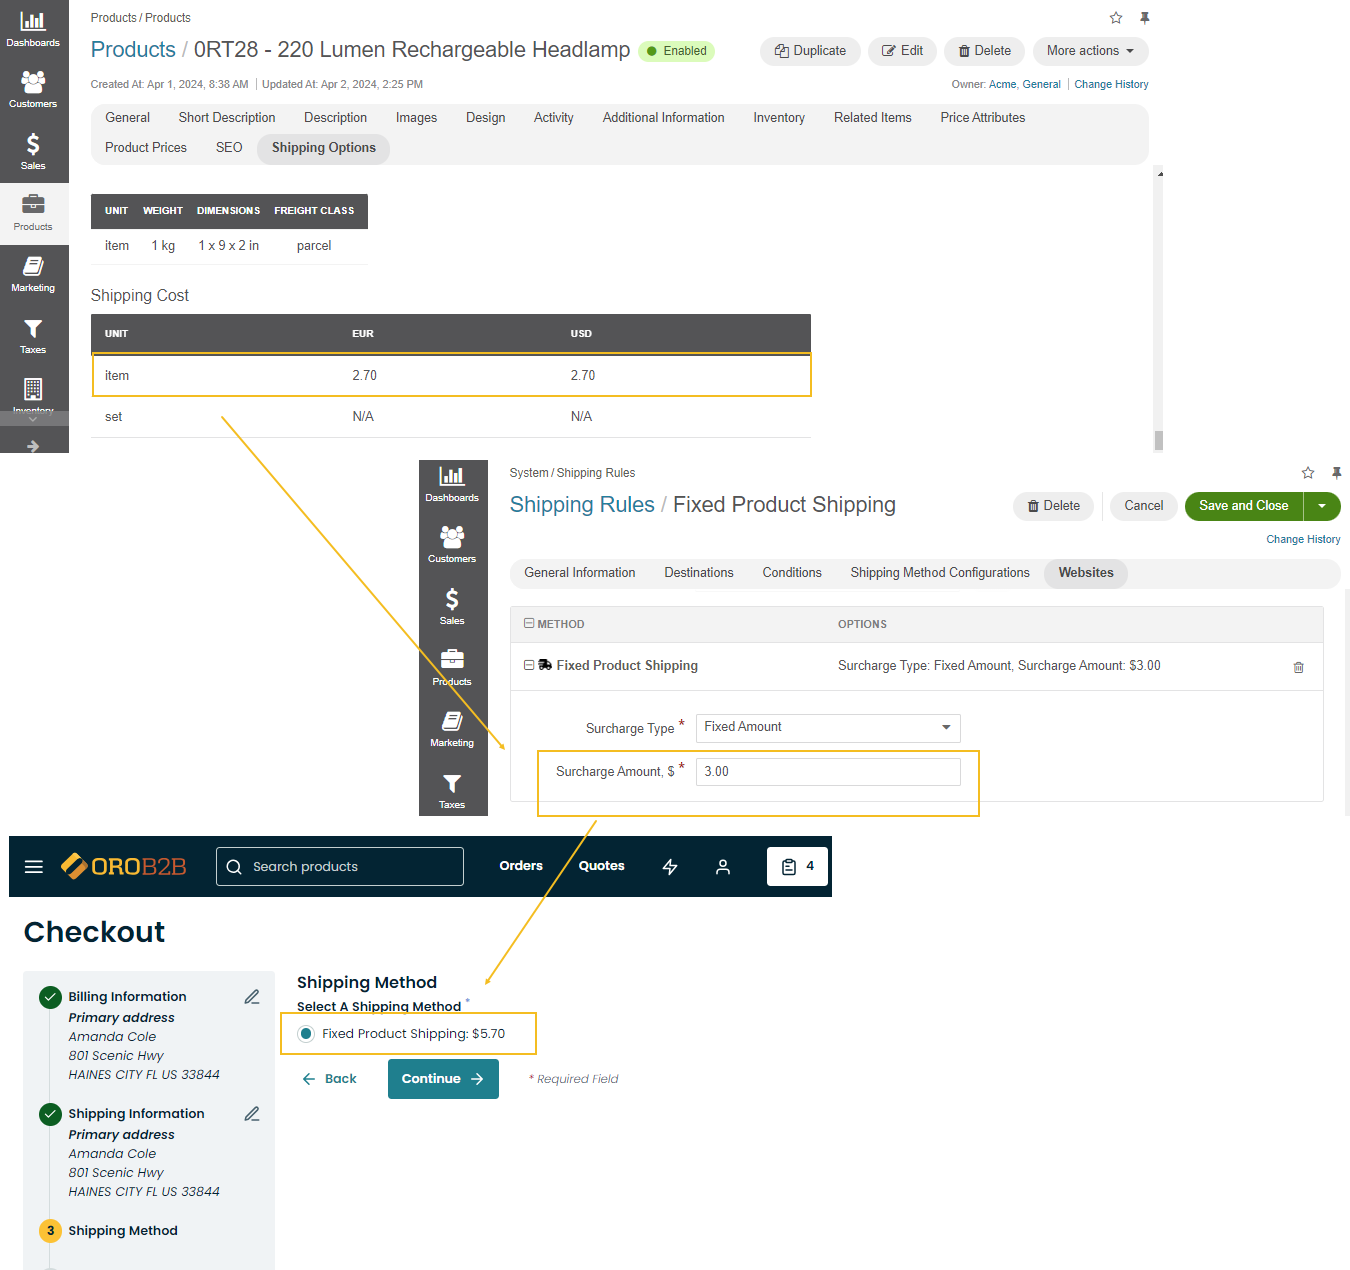Open the Destinations tab
Viewport: 1350px width, 1270px height.
point(699,573)
